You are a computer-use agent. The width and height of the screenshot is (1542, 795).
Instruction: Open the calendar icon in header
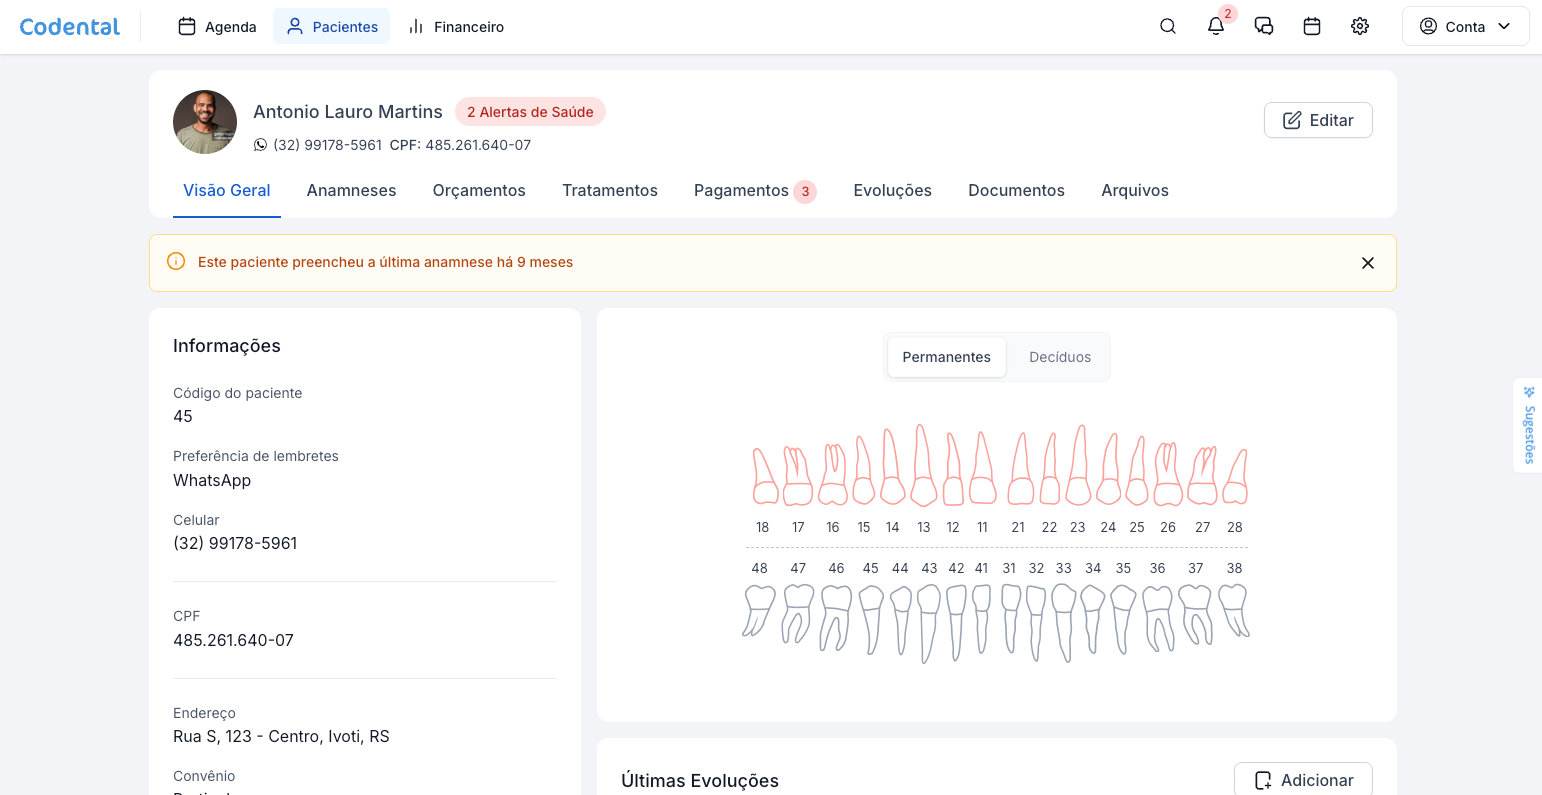[x=1312, y=27]
